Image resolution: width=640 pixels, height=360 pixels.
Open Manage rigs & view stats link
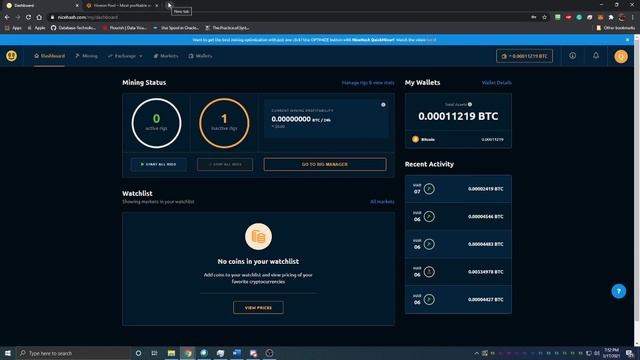368,83
